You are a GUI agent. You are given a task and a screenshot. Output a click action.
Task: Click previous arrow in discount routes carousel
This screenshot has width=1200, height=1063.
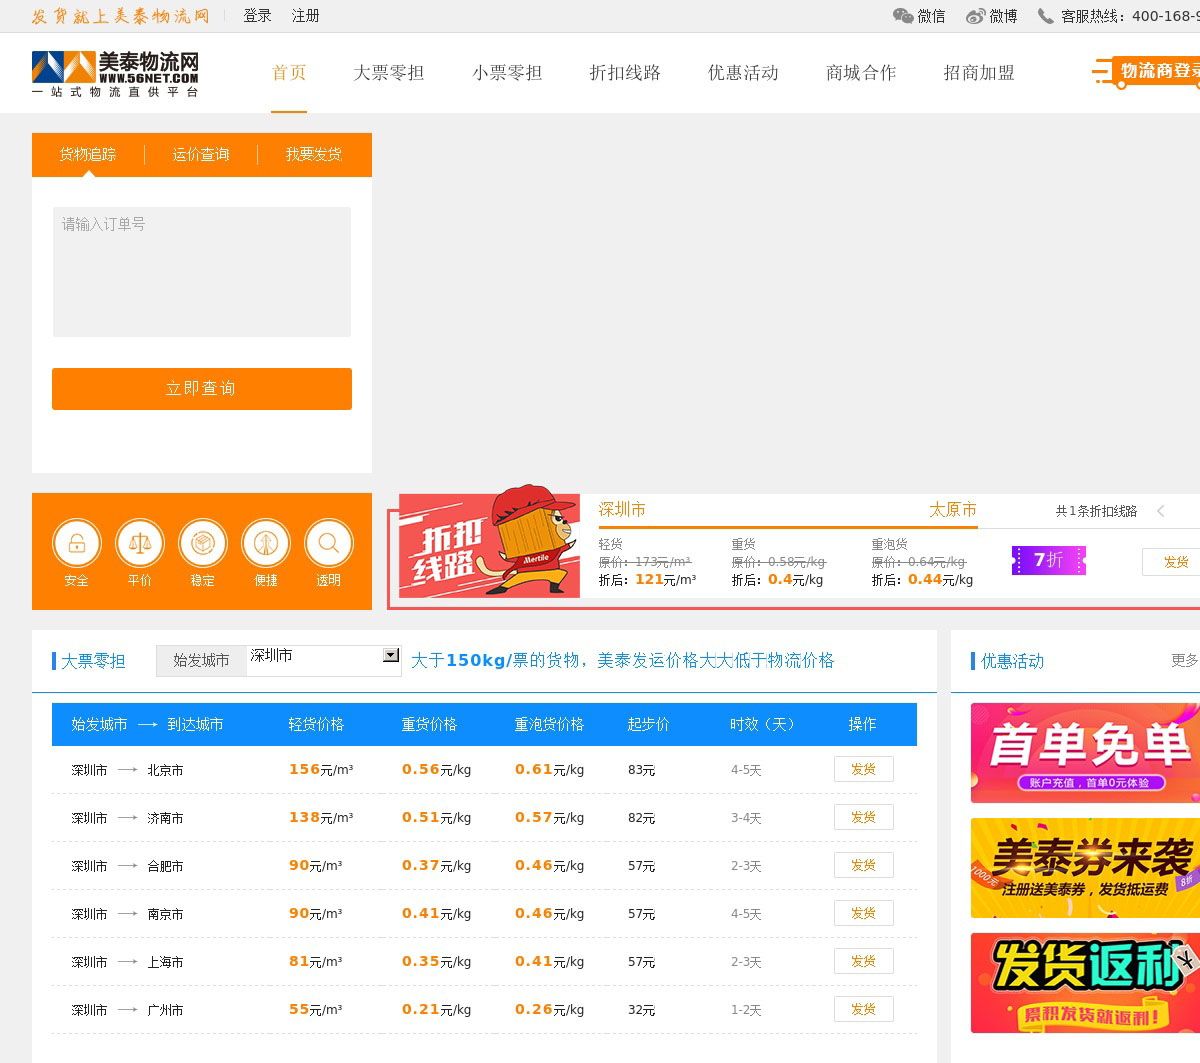coord(1161,511)
